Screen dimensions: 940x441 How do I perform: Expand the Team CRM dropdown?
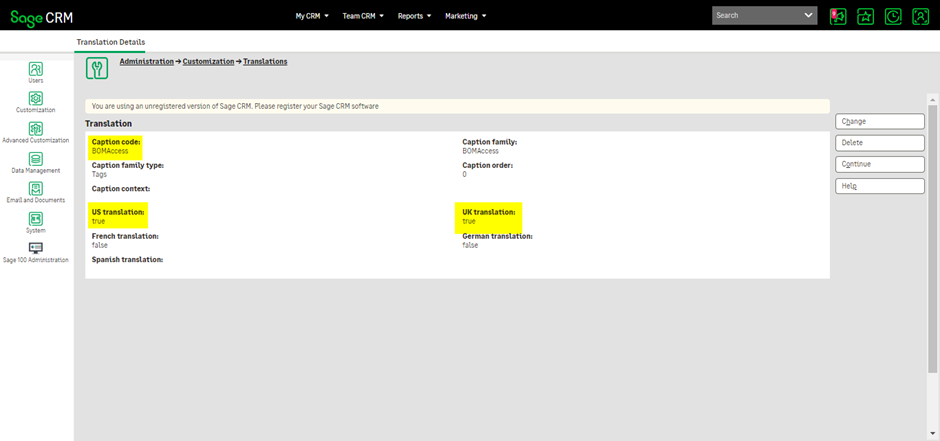[363, 16]
